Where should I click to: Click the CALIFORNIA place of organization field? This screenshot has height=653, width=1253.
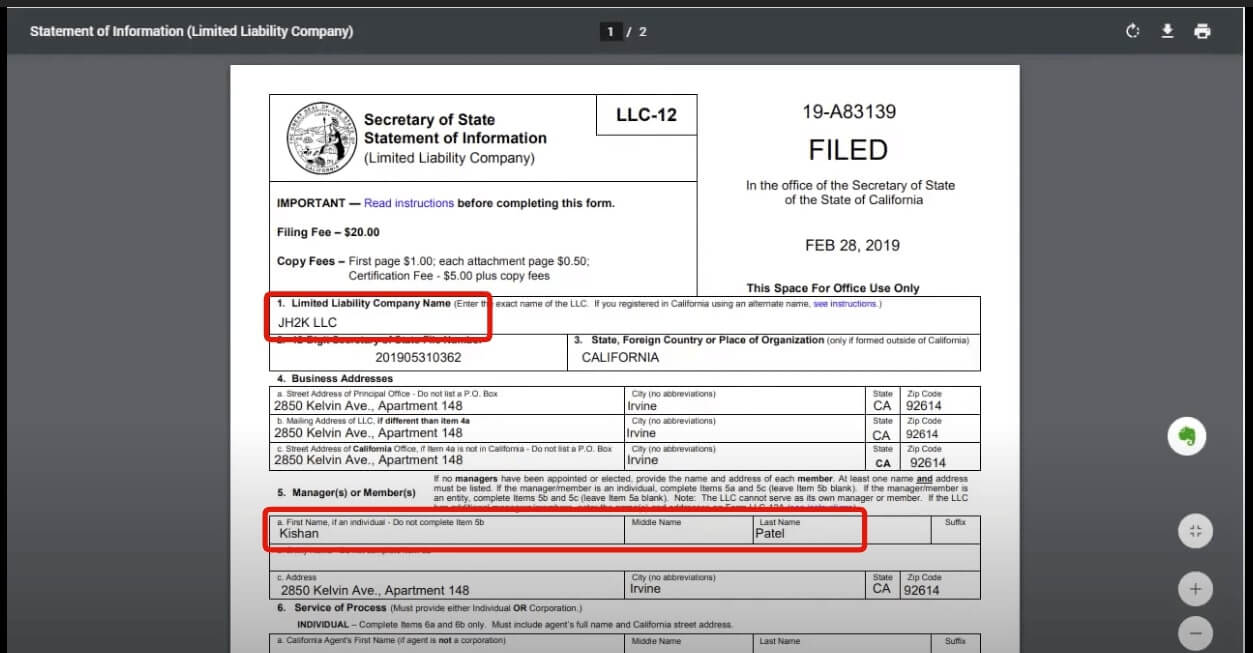pos(620,357)
